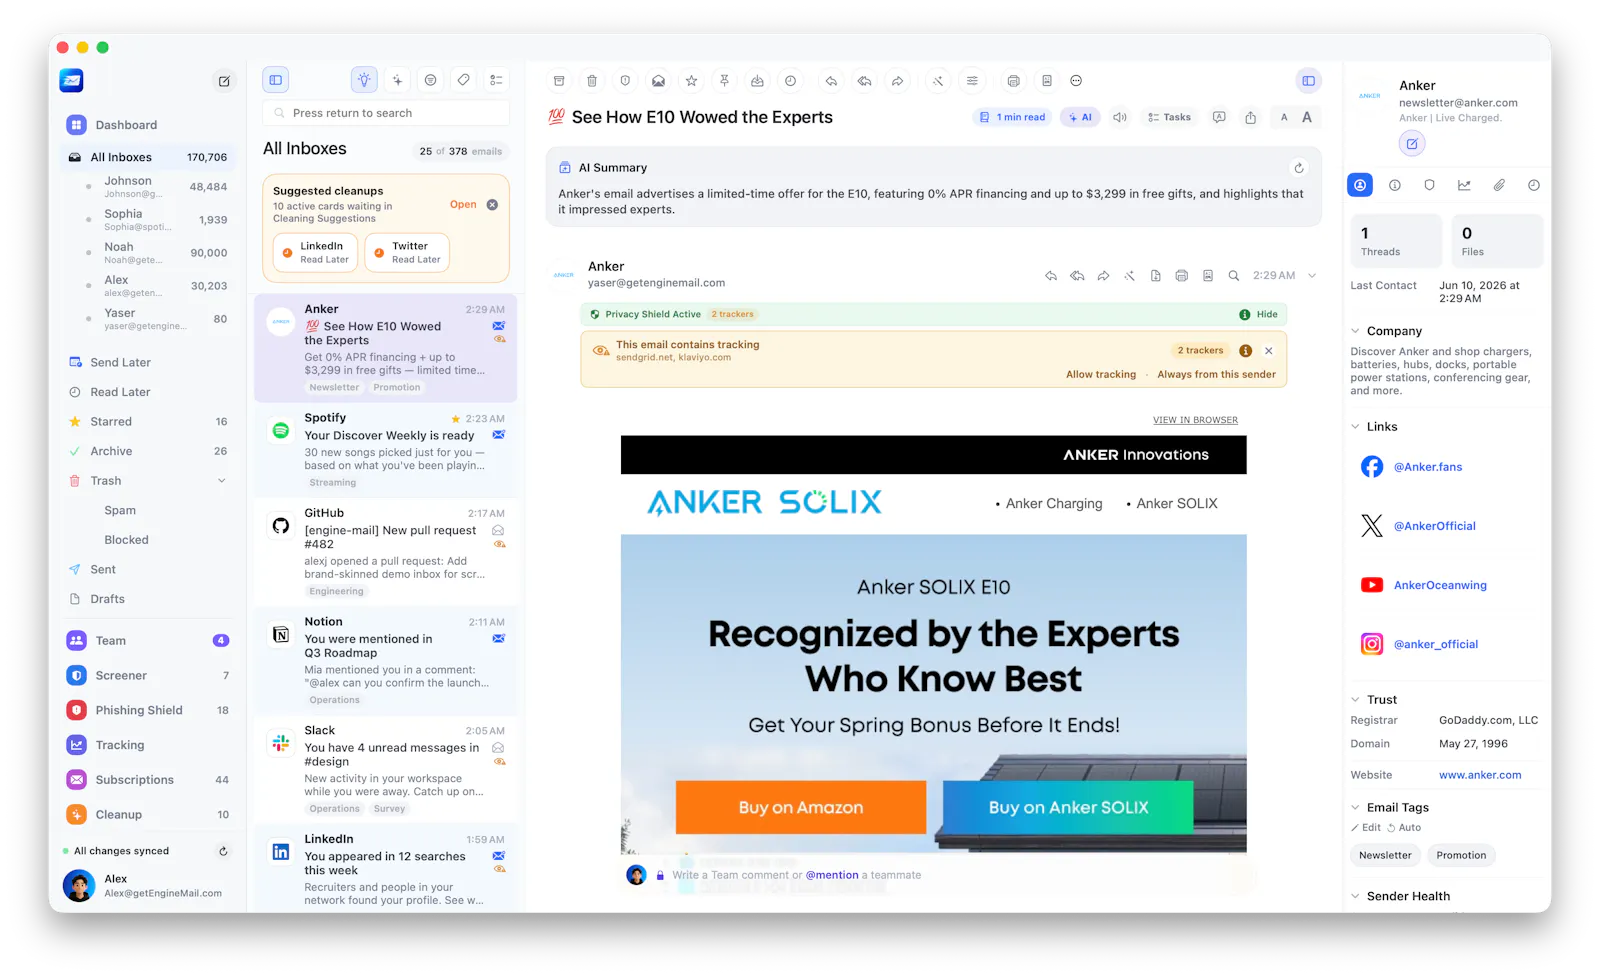
Task: Click the Buy on Anker SOLIX button
Action: (1068, 808)
